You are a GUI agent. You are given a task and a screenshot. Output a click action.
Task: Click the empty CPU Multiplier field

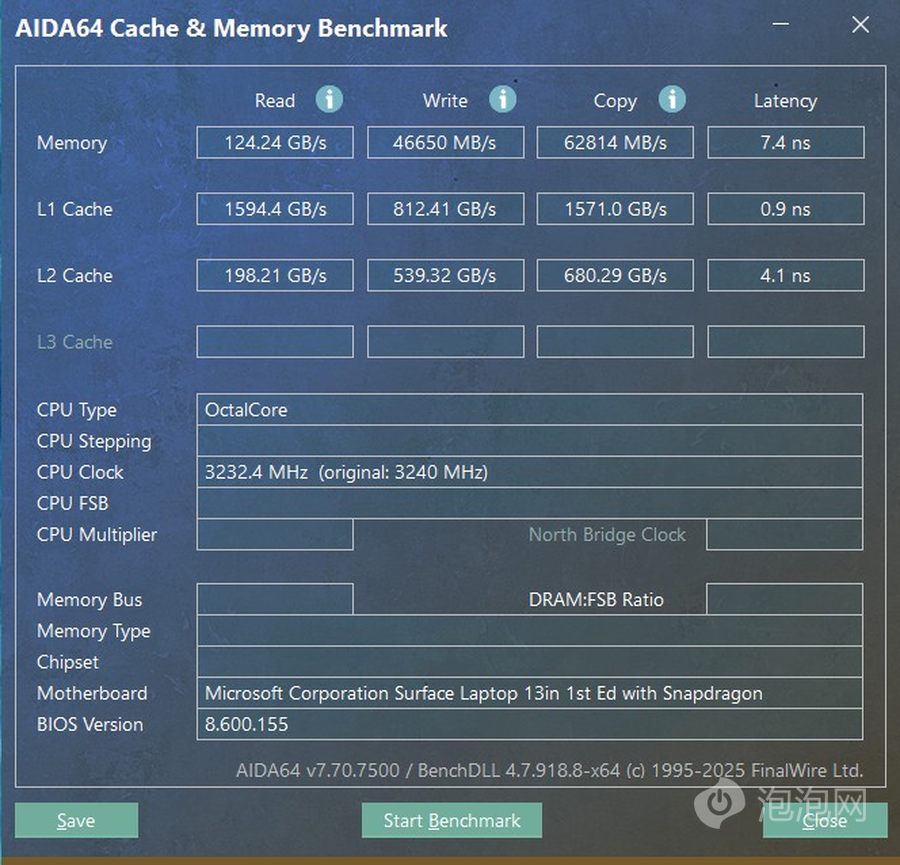click(x=275, y=534)
